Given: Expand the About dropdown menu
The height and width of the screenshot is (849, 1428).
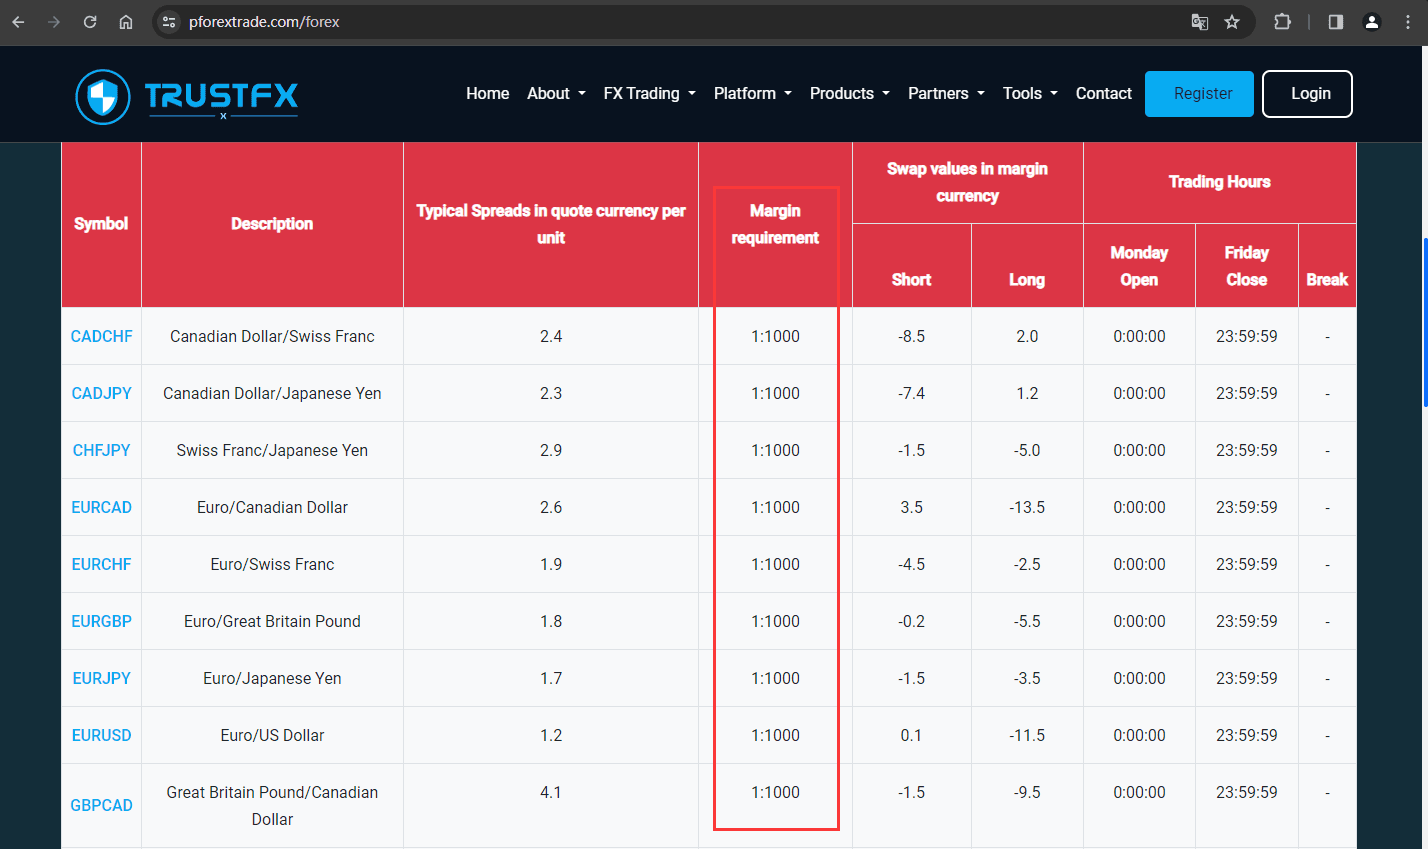Looking at the screenshot, I should [556, 93].
